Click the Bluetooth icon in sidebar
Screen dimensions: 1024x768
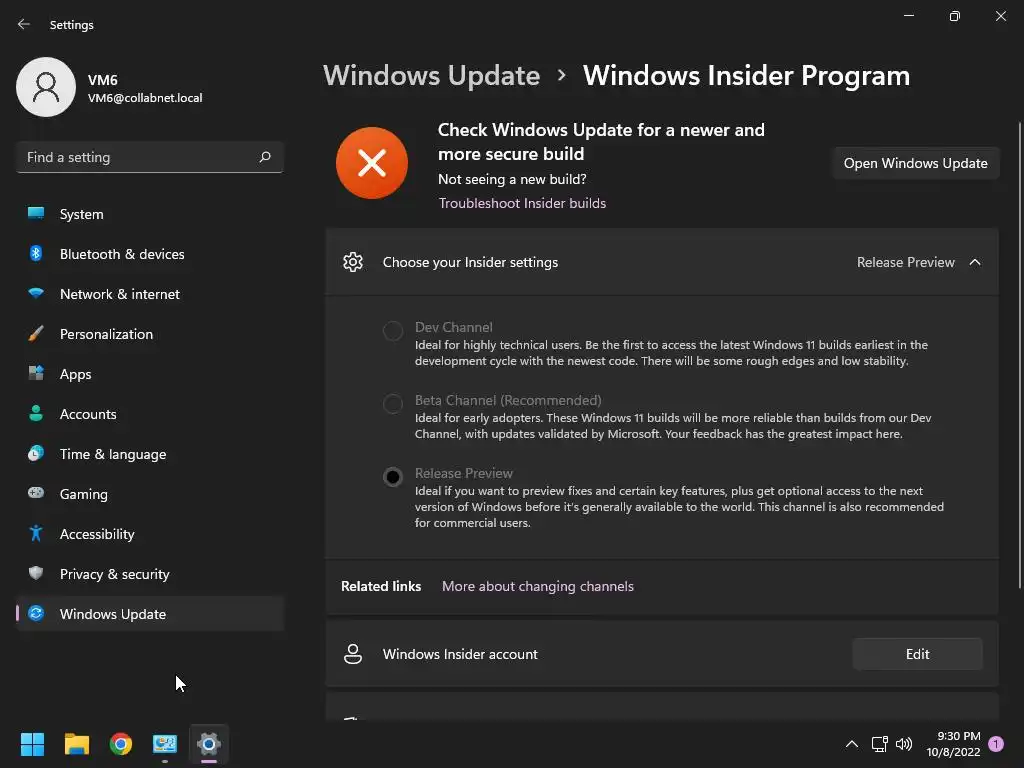click(x=36, y=253)
